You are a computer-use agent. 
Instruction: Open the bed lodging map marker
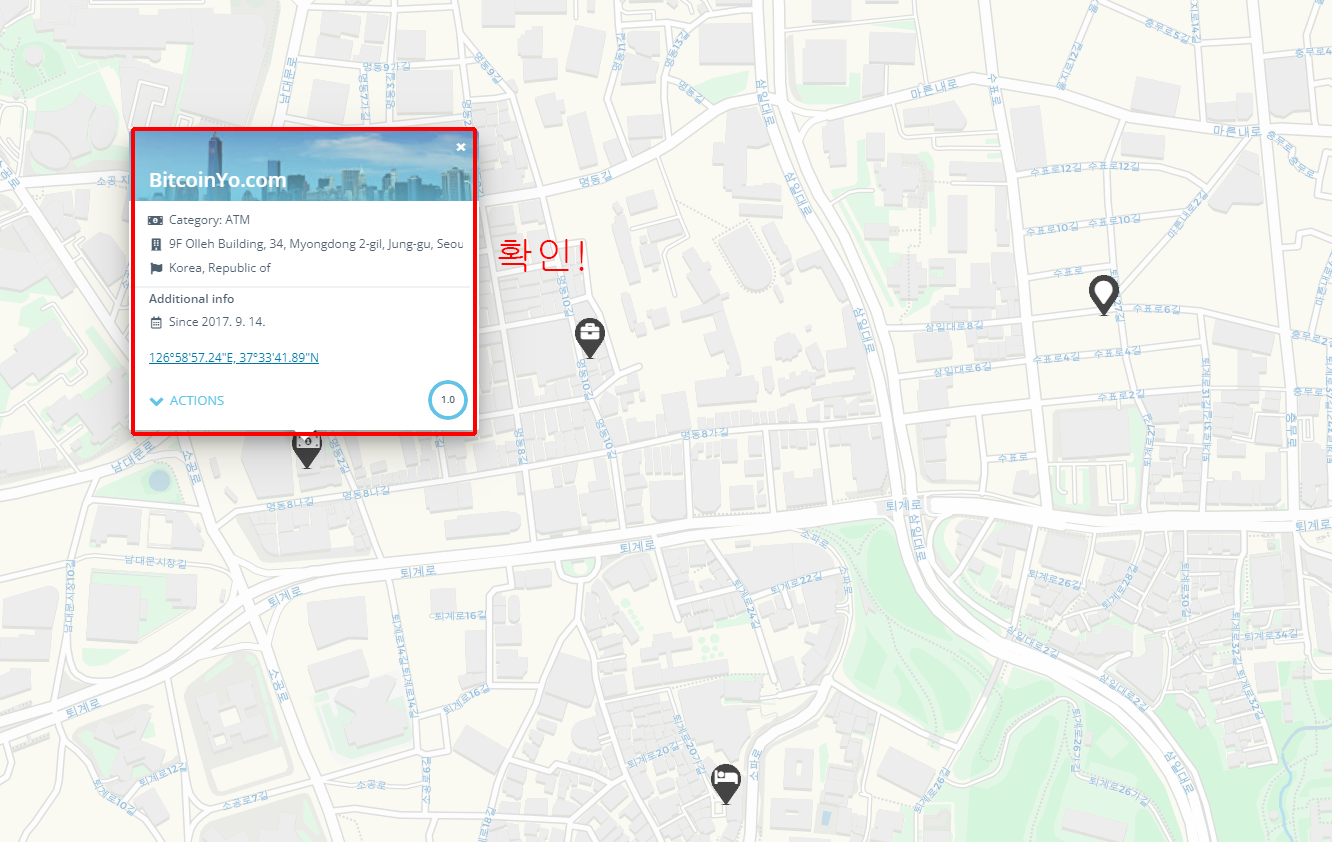tap(726, 783)
